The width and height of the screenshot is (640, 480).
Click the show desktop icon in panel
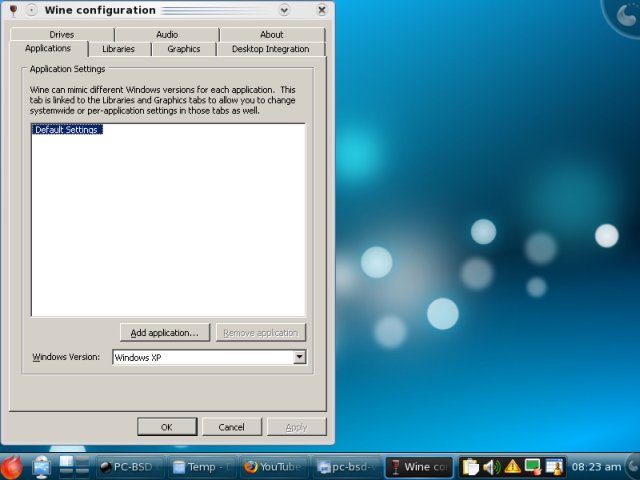(x=42, y=466)
